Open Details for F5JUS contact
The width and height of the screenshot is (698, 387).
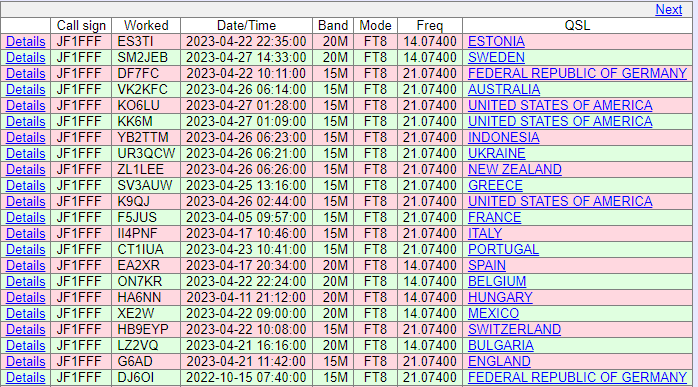point(25,218)
